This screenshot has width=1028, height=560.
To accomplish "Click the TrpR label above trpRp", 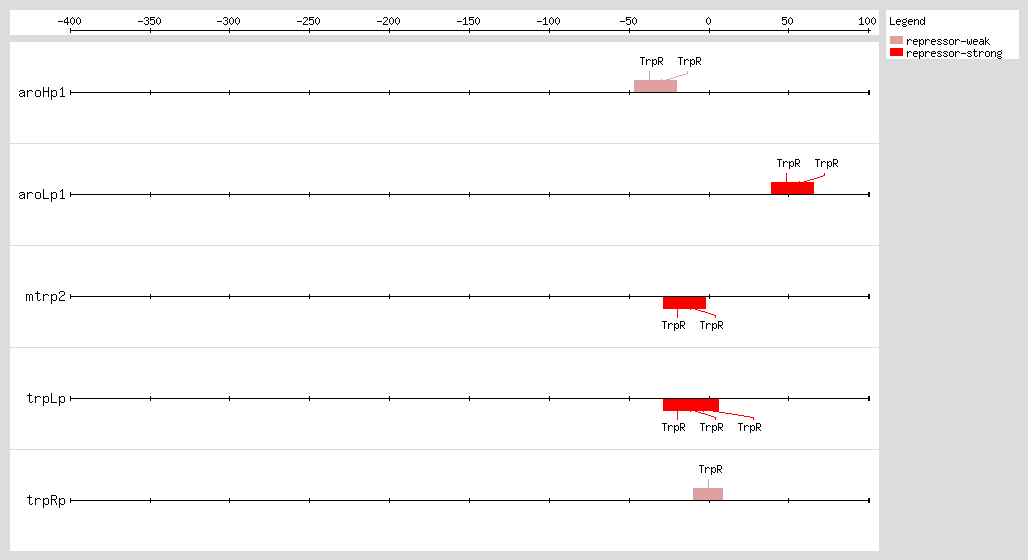I will pyautogui.click(x=711, y=470).
